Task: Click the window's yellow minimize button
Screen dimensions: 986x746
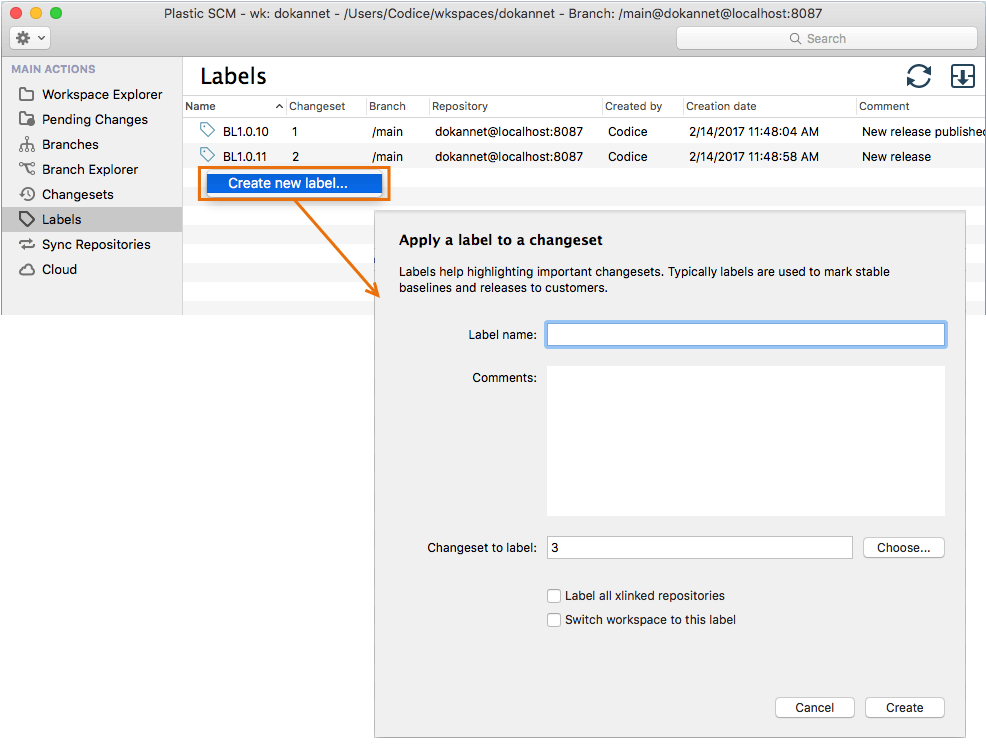Action: [36, 13]
